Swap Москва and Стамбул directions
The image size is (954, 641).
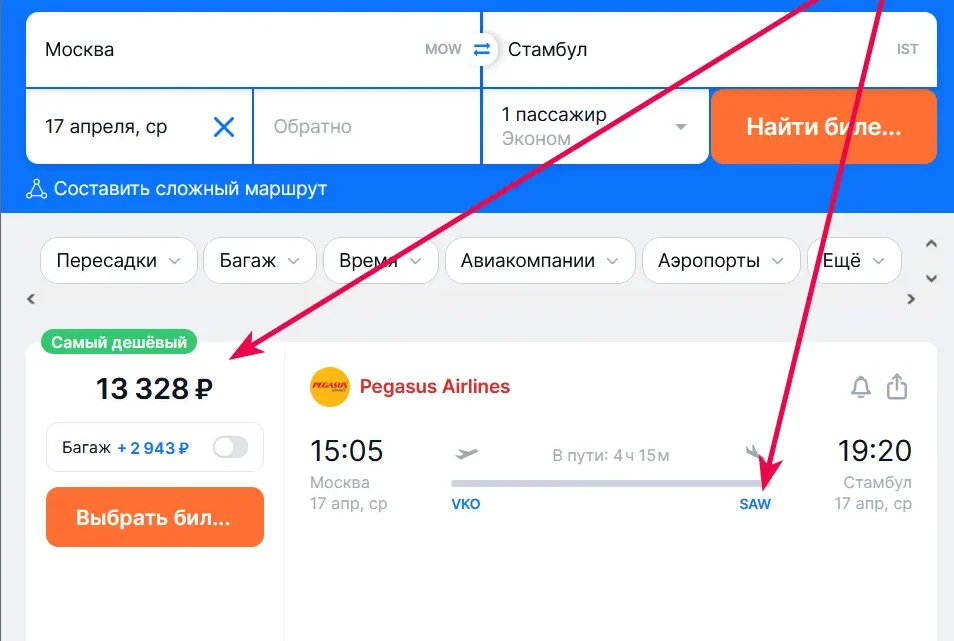483,48
